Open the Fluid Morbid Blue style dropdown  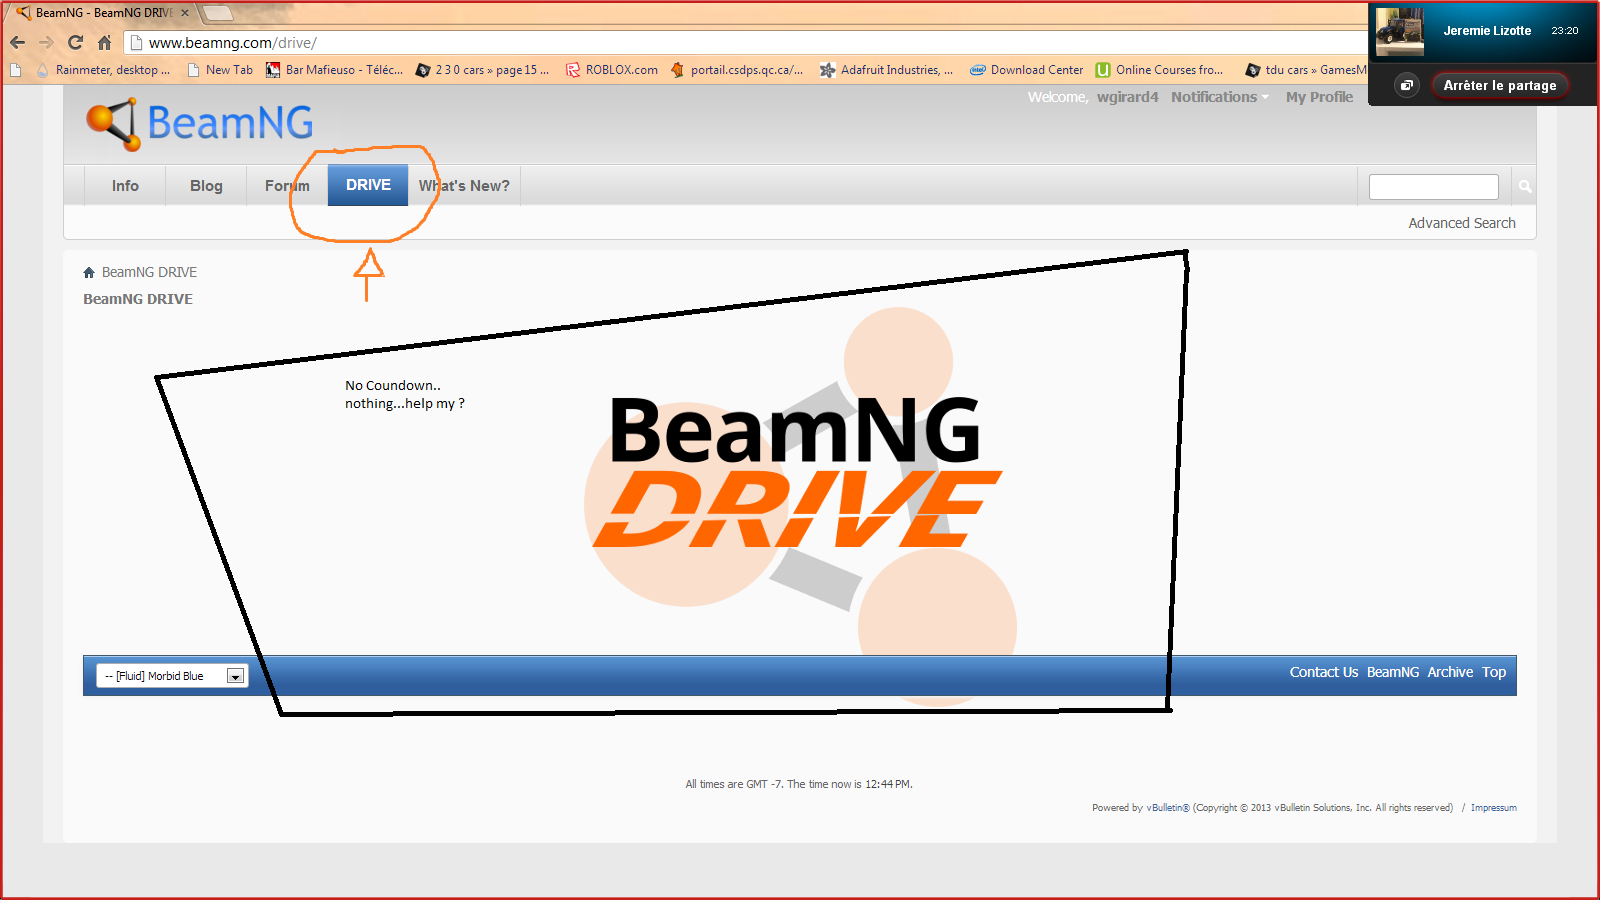coord(172,676)
